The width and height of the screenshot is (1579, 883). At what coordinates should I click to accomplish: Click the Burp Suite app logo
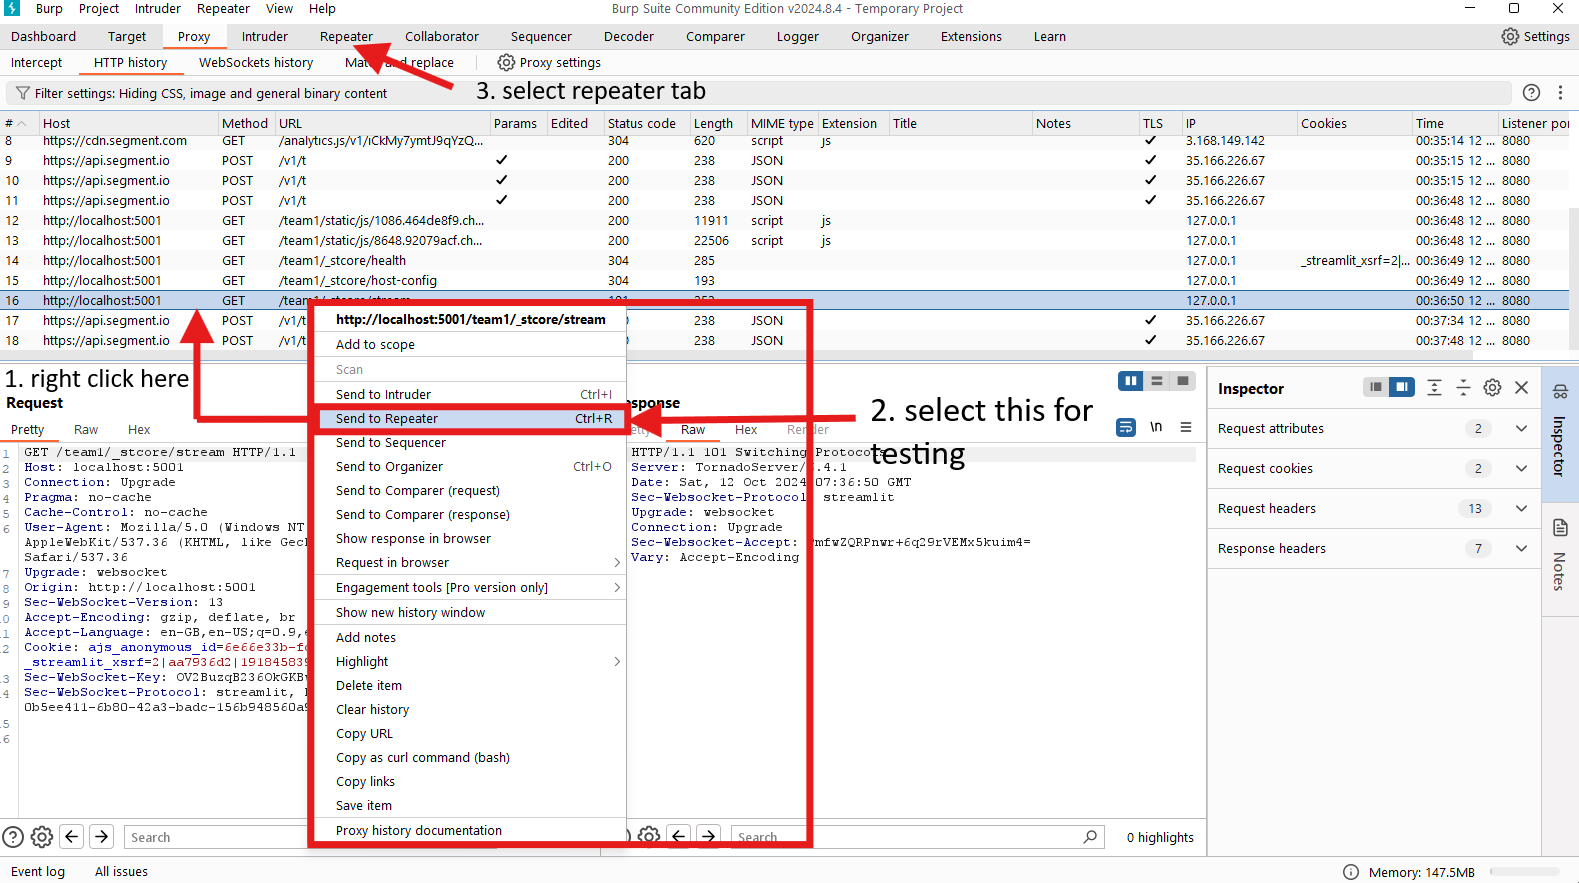[x=11, y=8]
